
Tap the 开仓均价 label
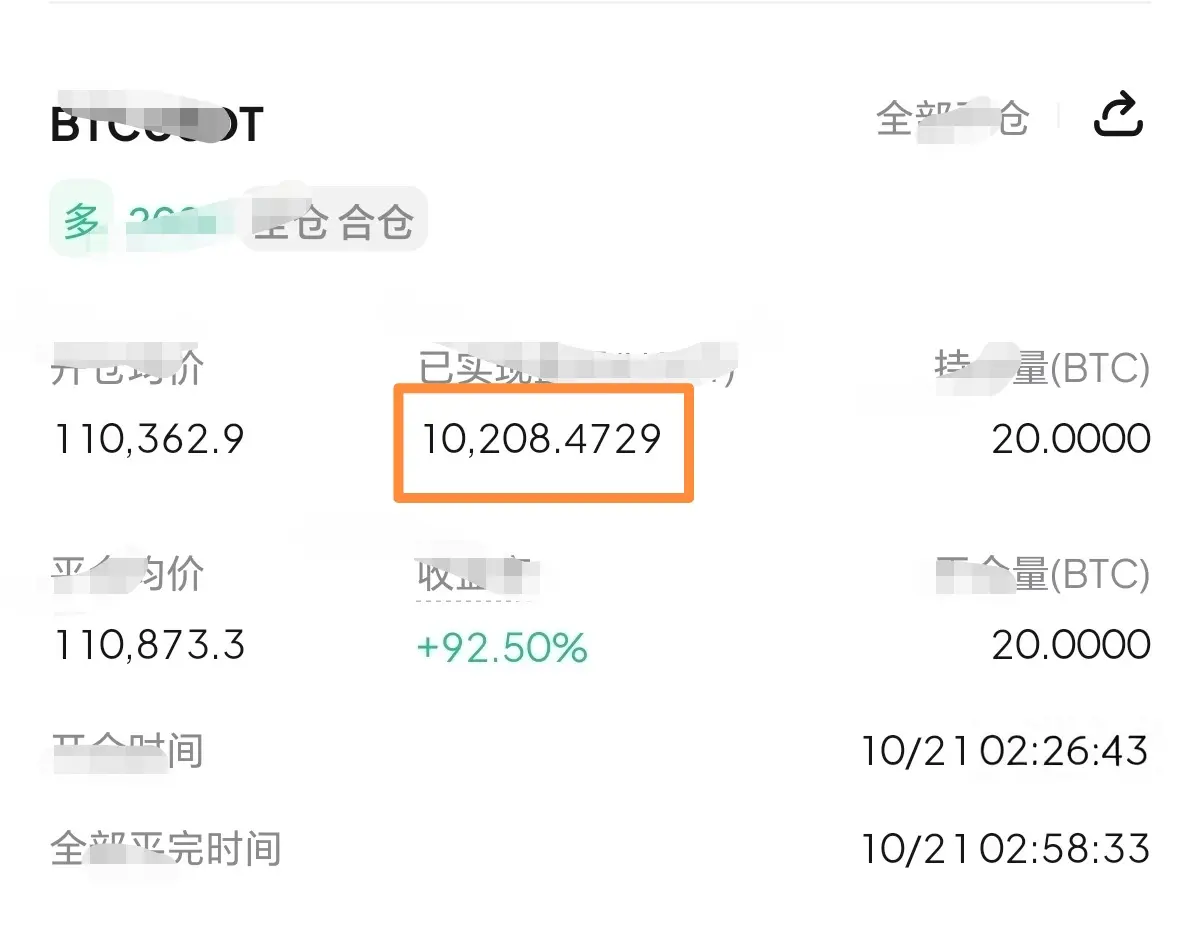click(127, 369)
